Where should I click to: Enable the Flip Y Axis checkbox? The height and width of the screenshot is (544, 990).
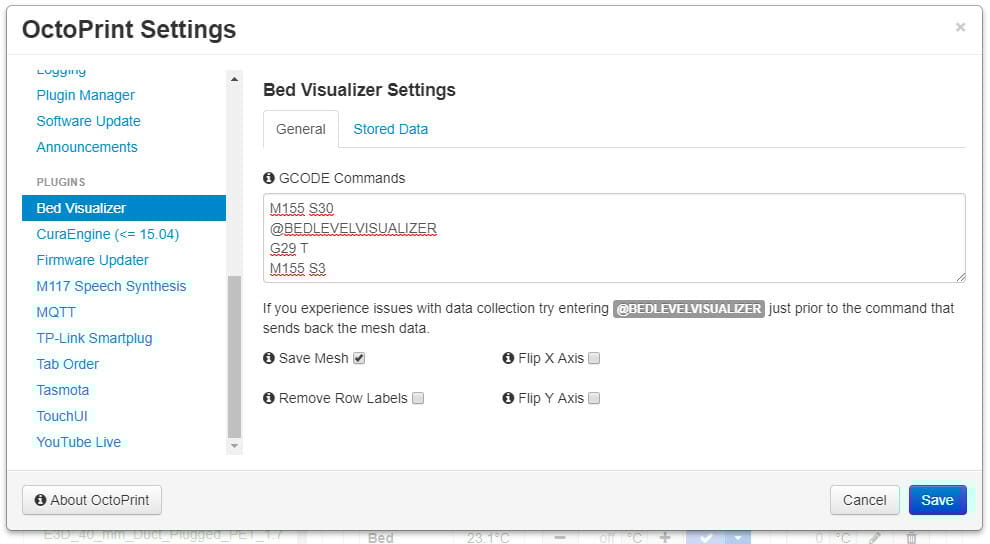pos(594,398)
